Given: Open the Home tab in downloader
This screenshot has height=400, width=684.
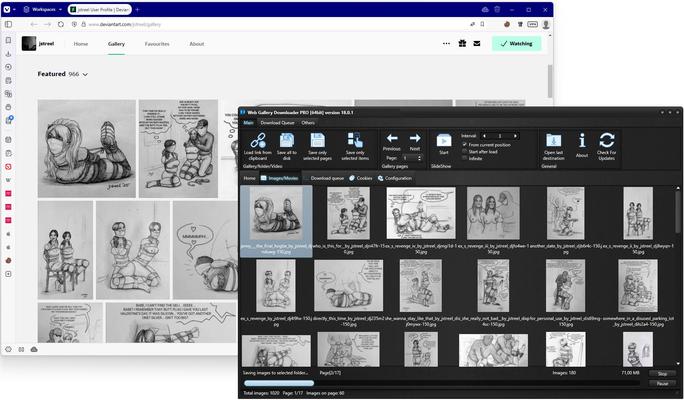Looking at the screenshot, I should 250,178.
